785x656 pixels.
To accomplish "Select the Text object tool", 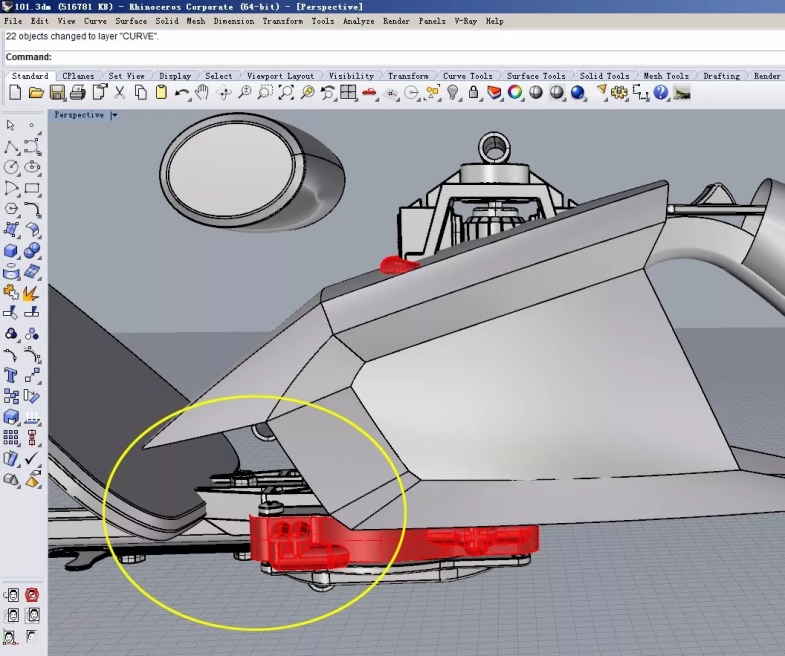I will [11, 376].
